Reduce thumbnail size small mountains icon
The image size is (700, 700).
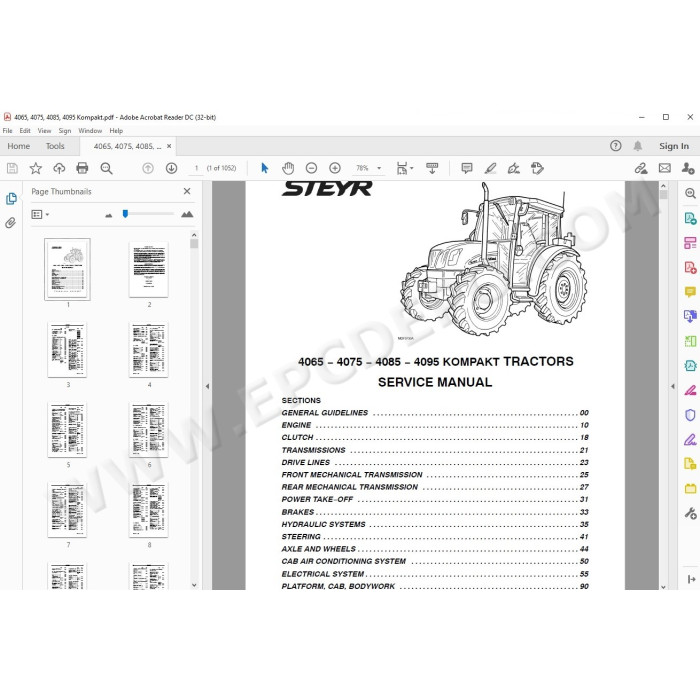108,215
